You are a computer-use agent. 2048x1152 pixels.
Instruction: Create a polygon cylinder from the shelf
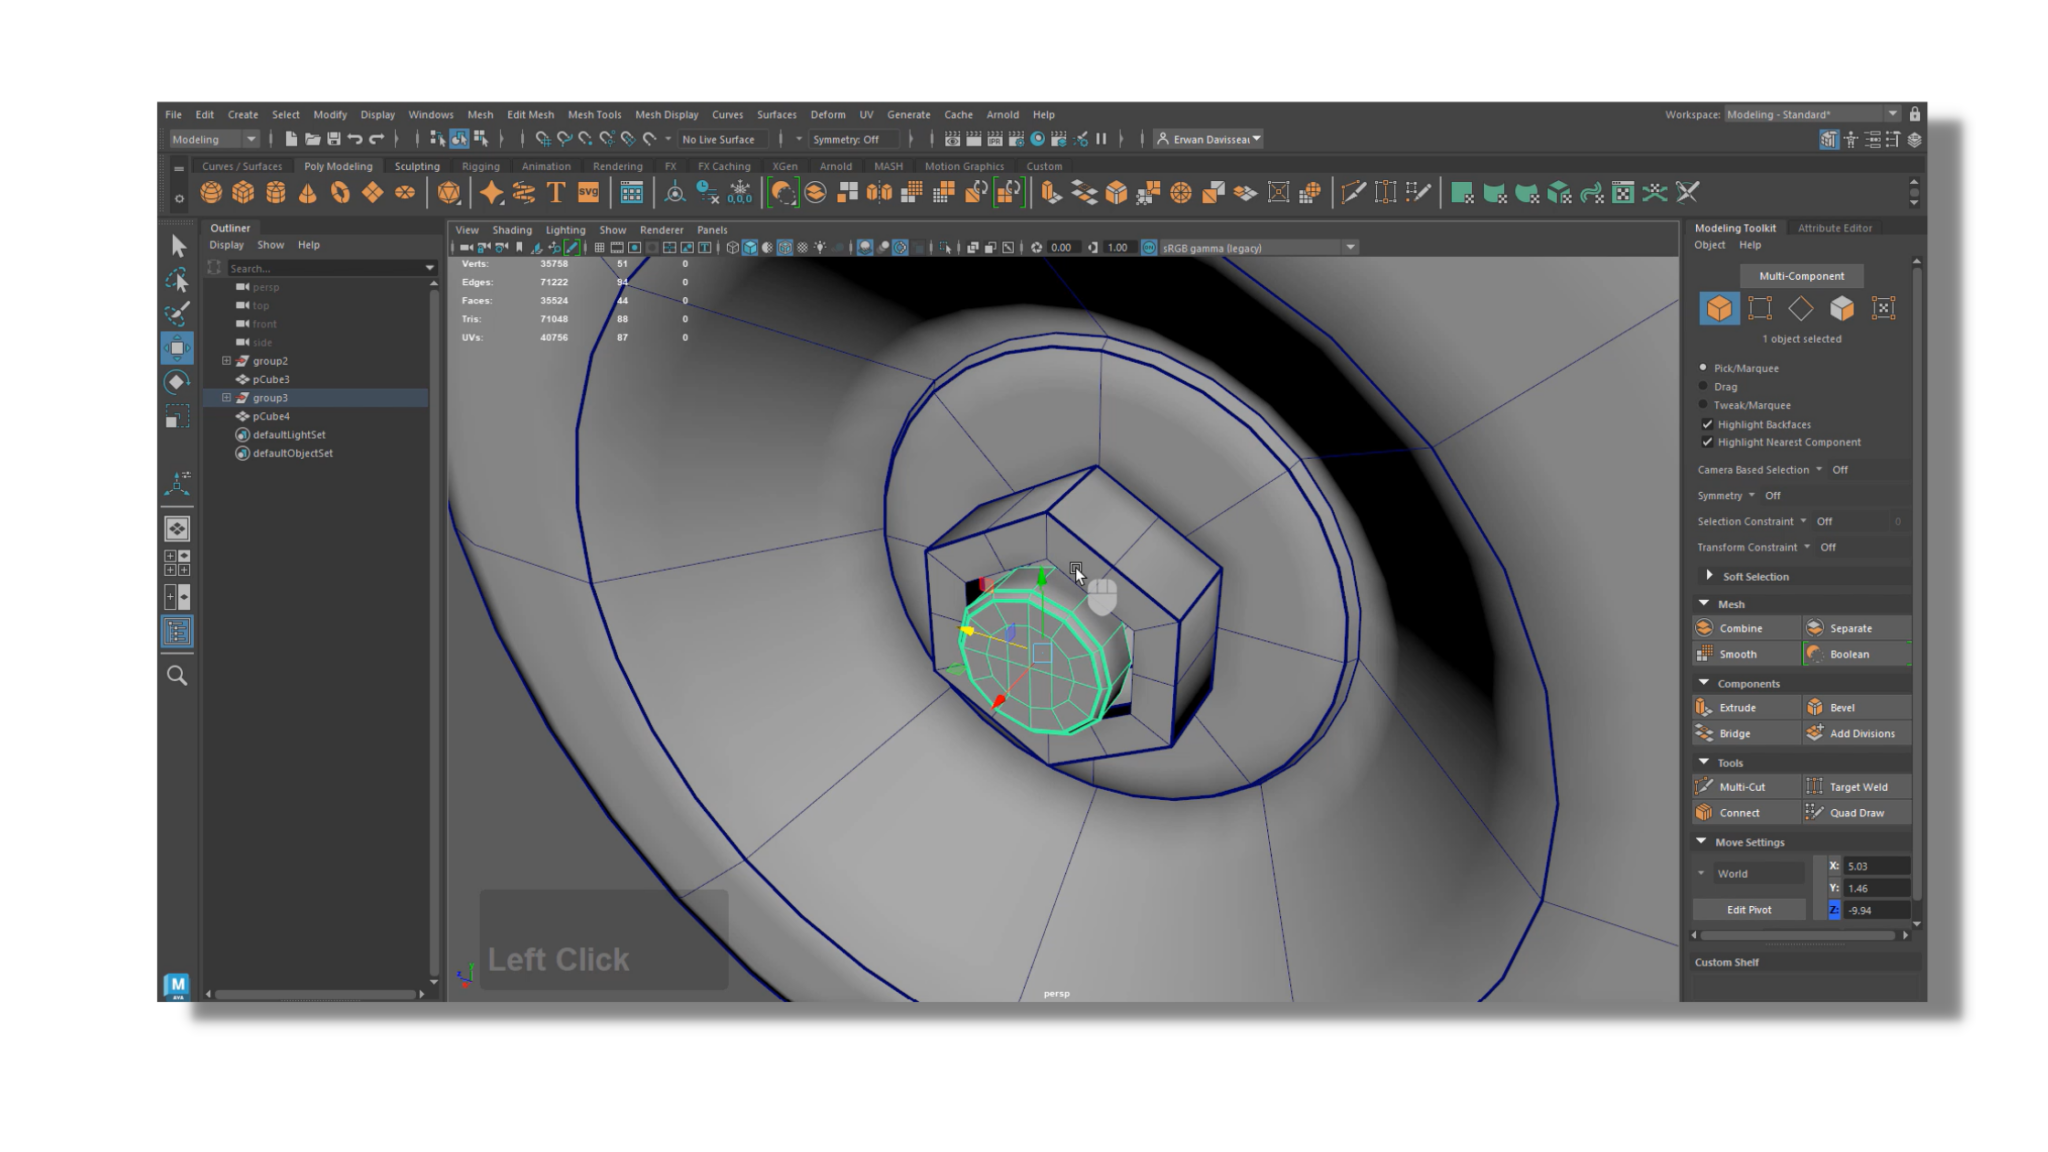pos(275,193)
